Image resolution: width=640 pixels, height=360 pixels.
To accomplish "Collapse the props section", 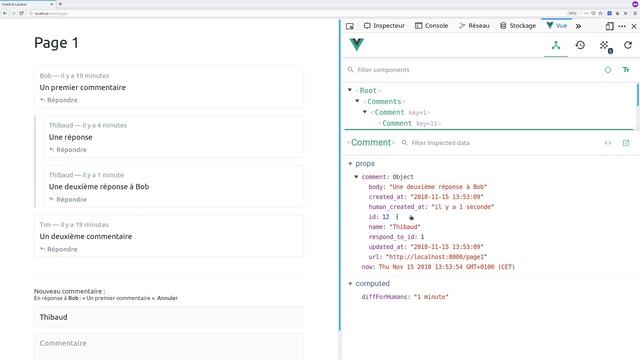I will (350, 163).
